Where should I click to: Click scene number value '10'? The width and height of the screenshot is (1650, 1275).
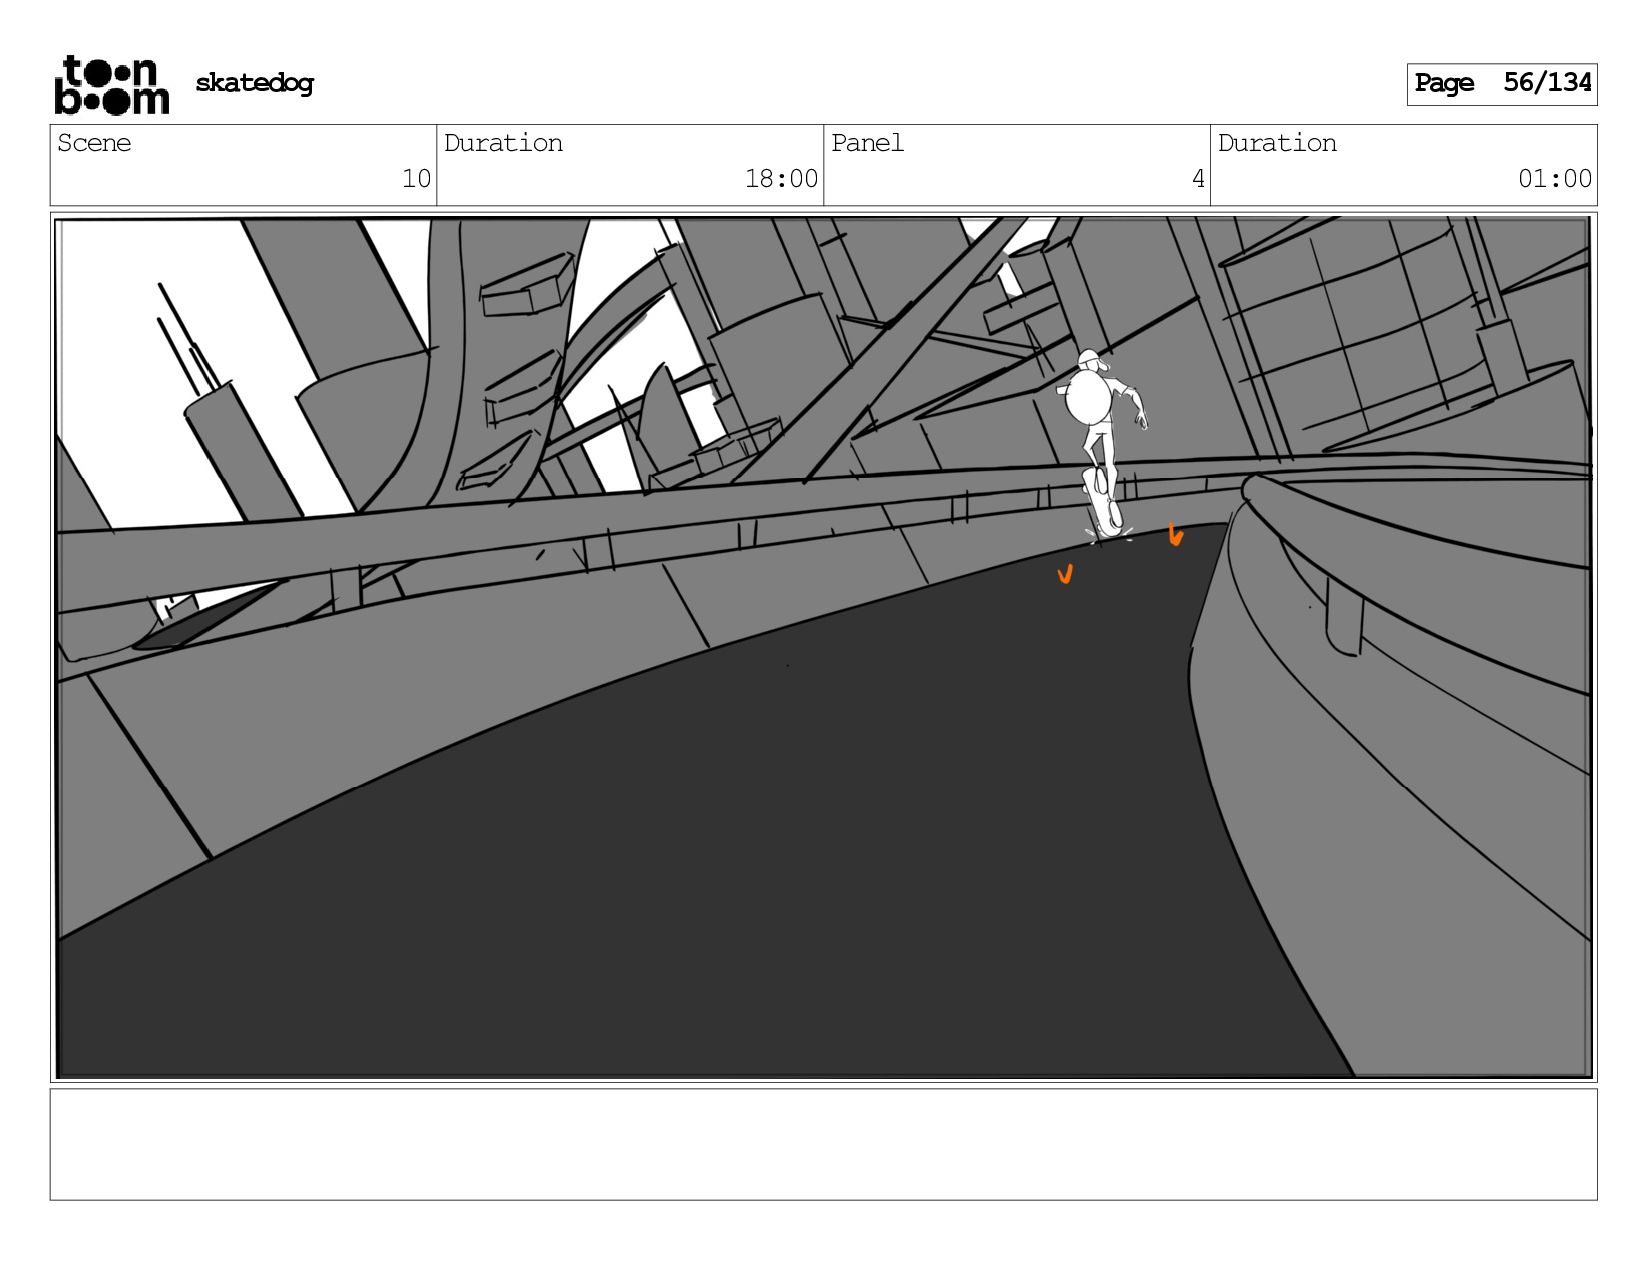coord(416,179)
